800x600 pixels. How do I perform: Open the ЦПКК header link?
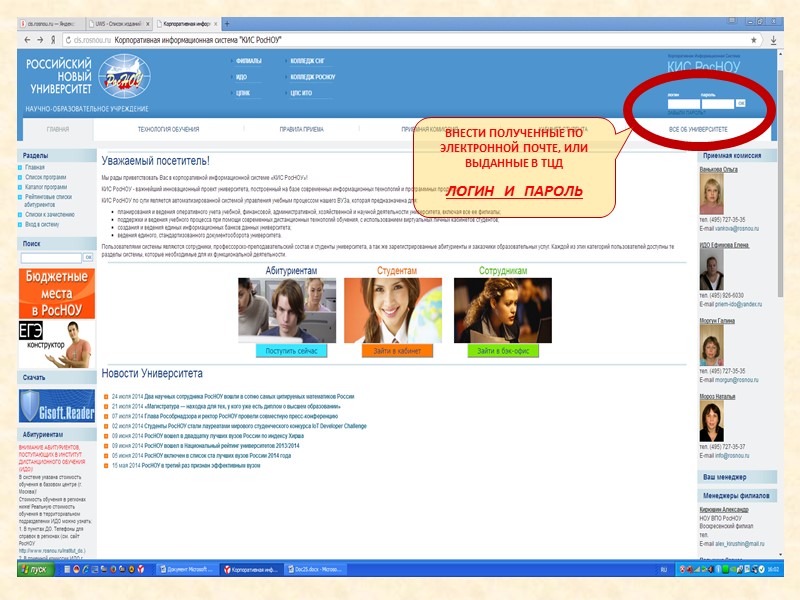tap(243, 93)
